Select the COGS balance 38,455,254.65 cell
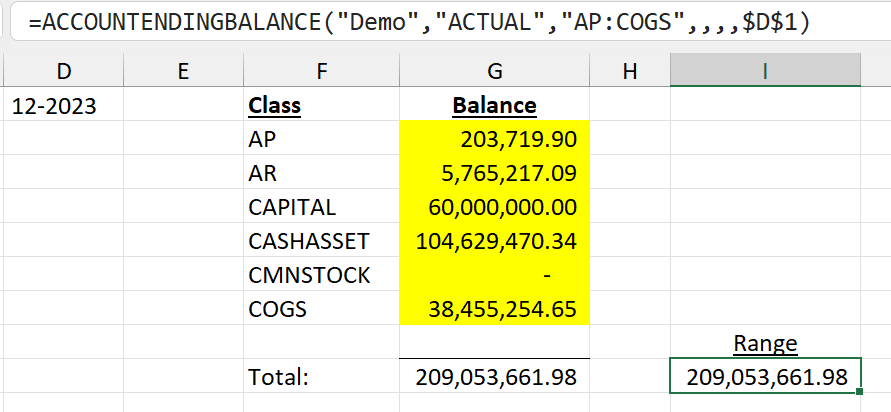This screenshot has width=891, height=412. [494, 309]
